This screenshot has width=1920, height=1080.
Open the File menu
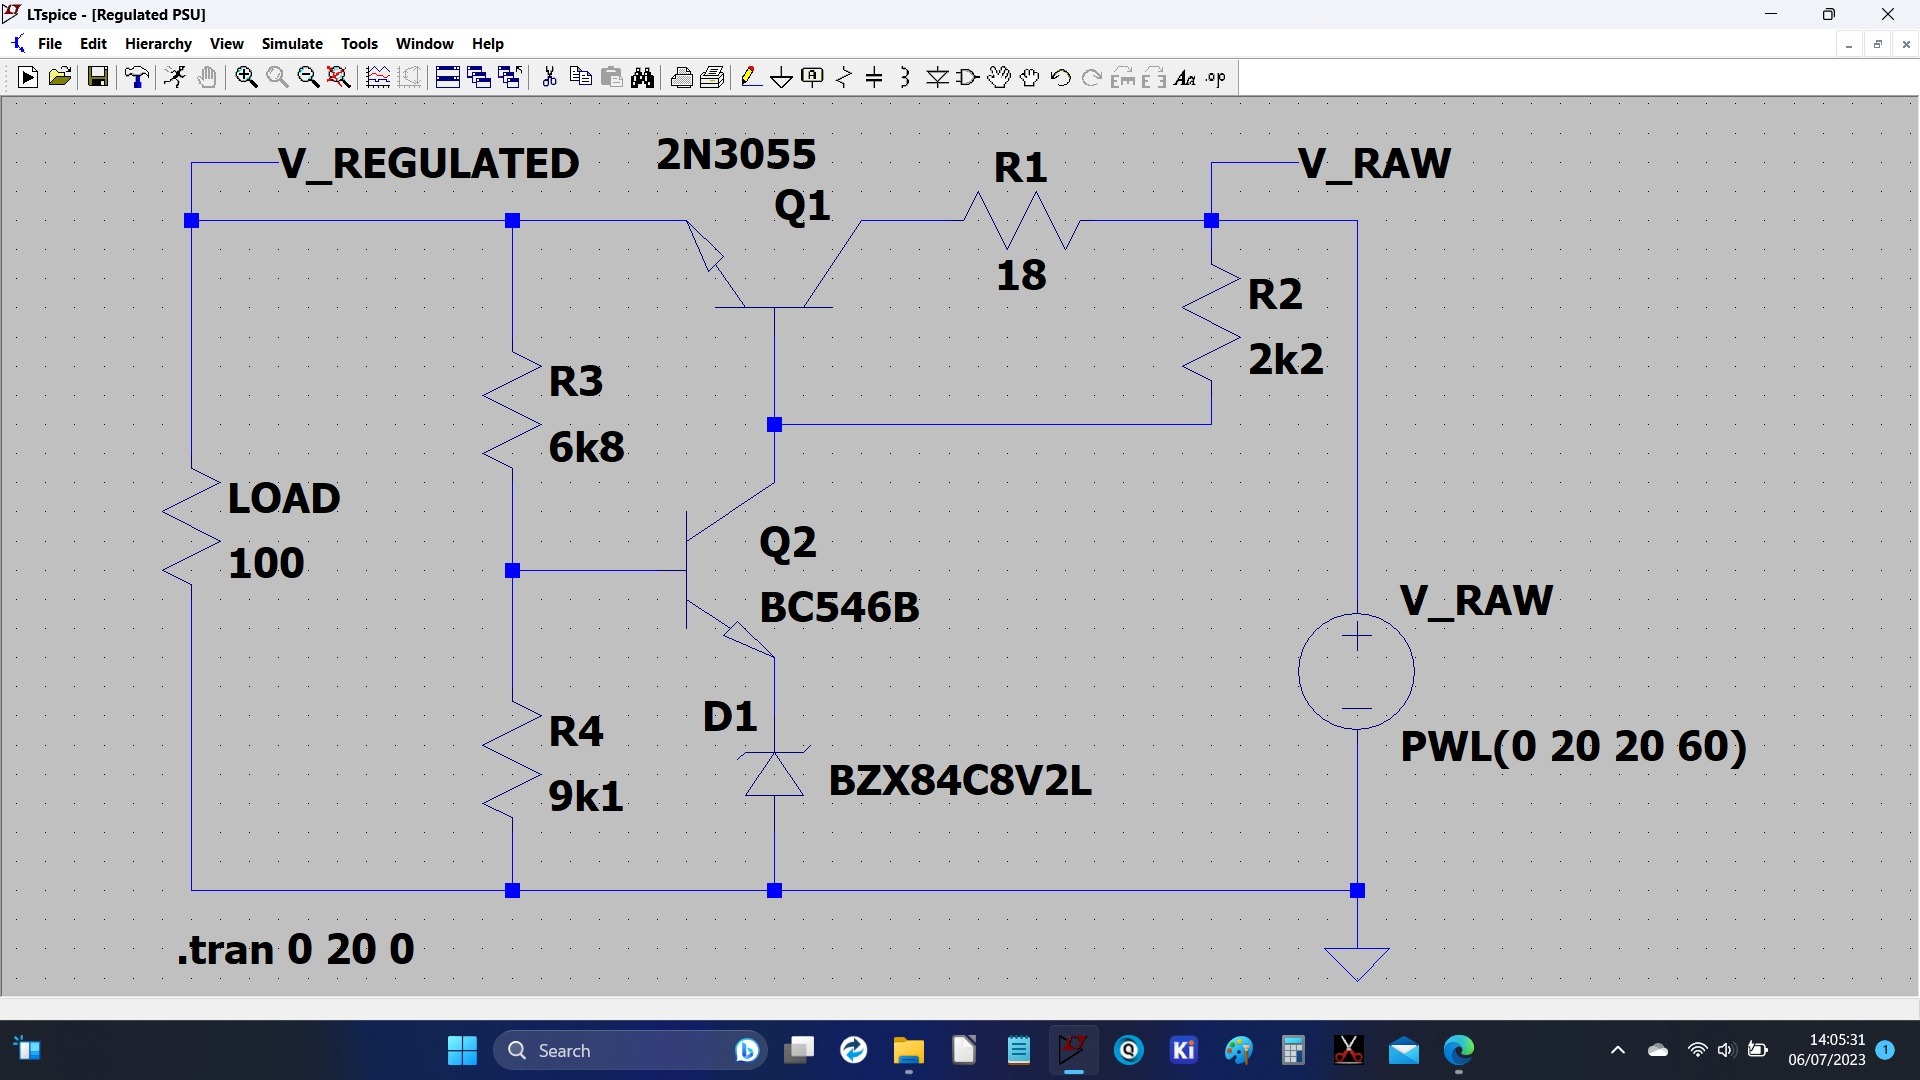(50, 44)
